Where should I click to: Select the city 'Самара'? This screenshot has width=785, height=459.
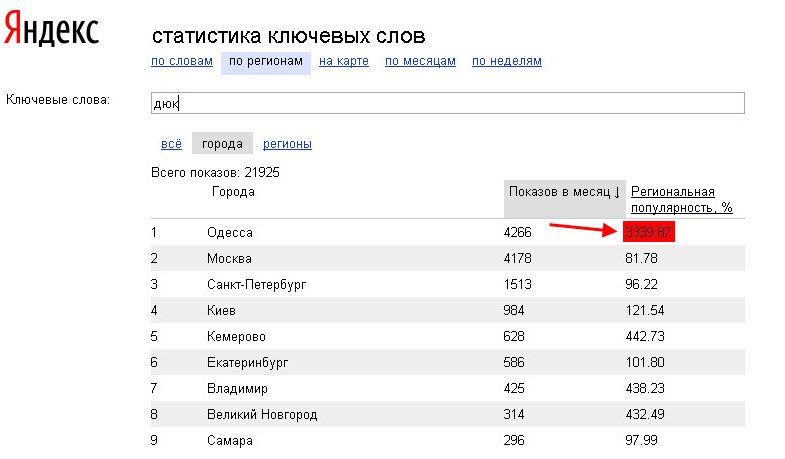coord(230,441)
